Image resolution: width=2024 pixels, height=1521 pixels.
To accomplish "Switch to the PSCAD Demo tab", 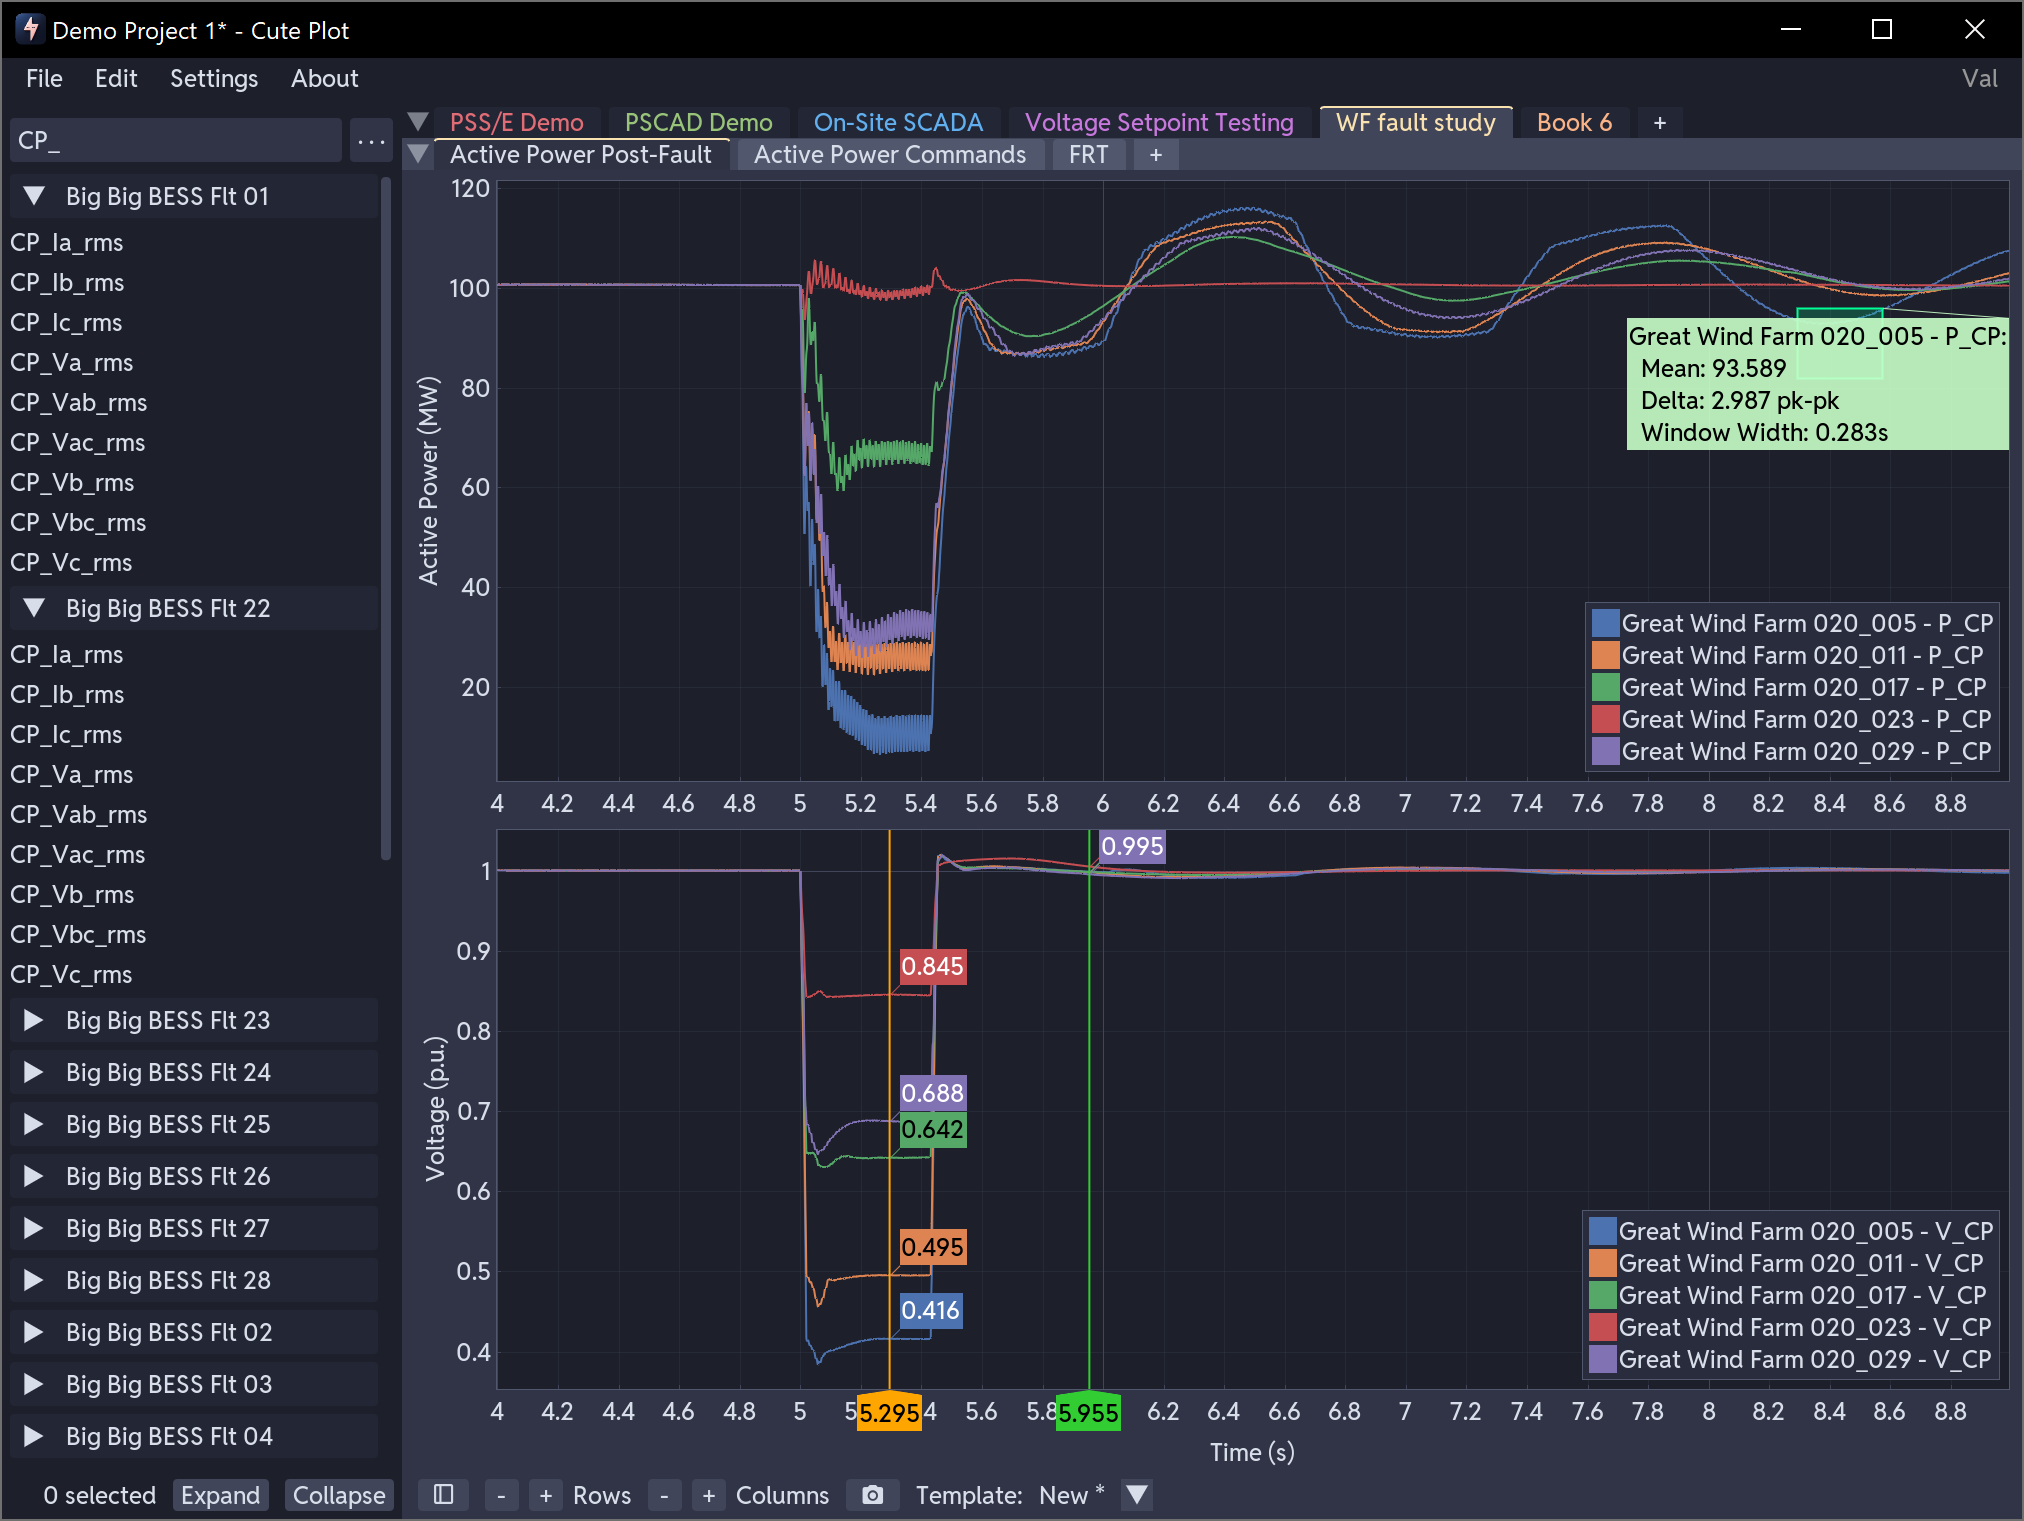I will 698,123.
